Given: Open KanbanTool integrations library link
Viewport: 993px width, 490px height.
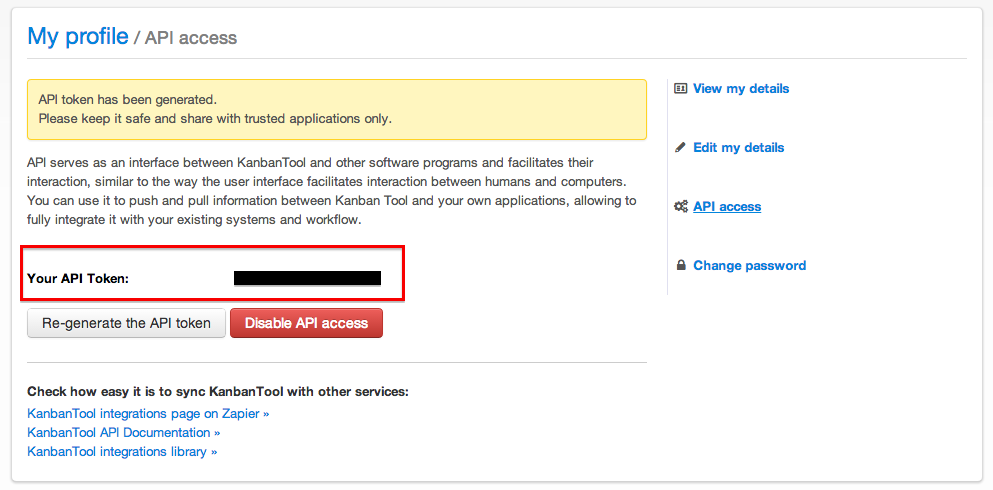Looking at the screenshot, I should (122, 451).
